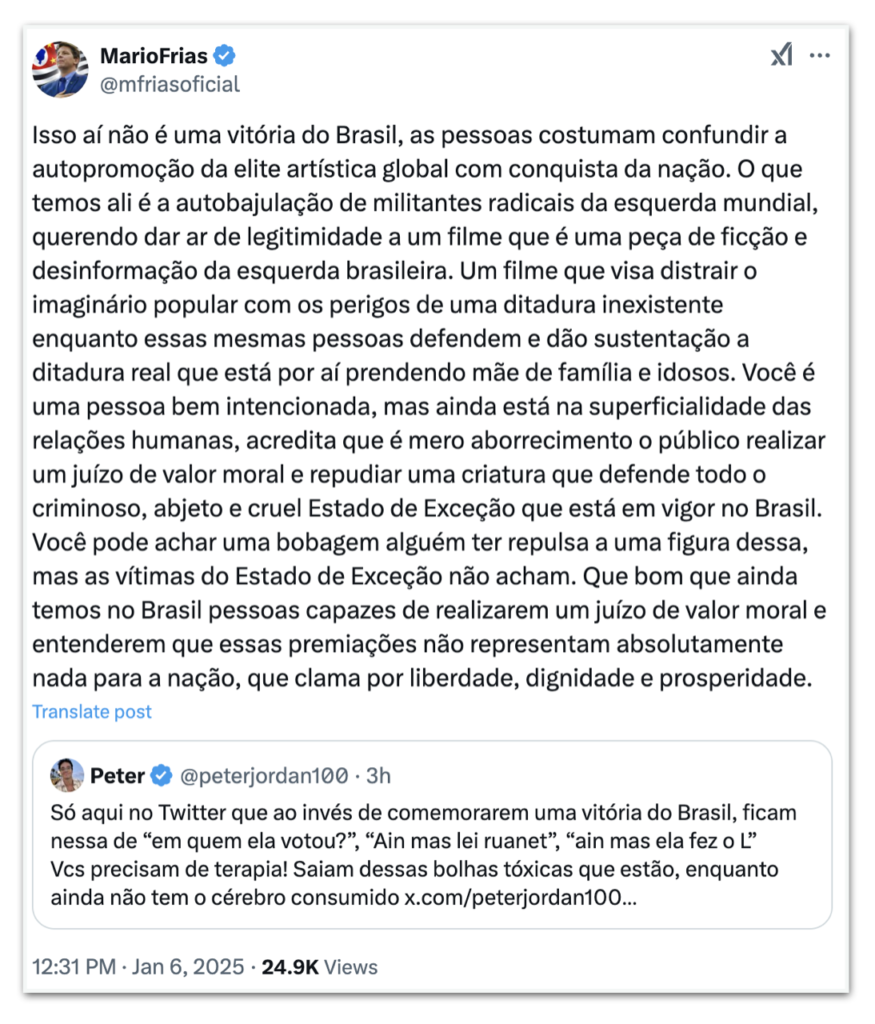Viewport: 875px width, 1024px height.
Task: Open Grok explanation icon for this post
Action: pyautogui.click(x=781, y=57)
